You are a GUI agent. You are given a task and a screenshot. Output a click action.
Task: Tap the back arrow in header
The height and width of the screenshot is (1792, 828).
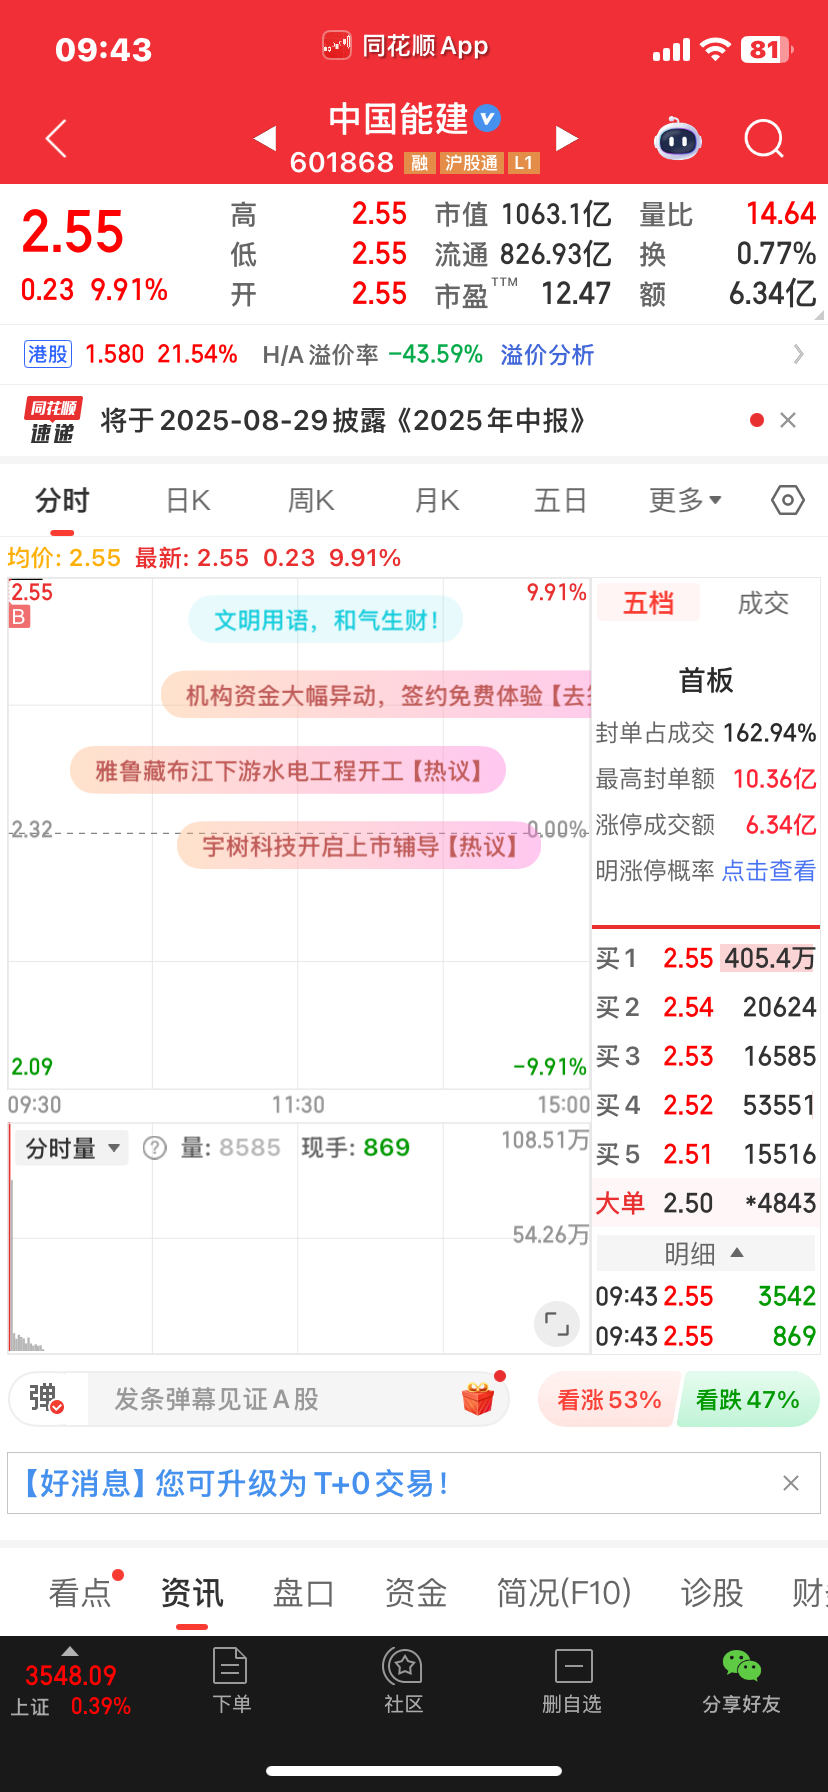click(57, 138)
